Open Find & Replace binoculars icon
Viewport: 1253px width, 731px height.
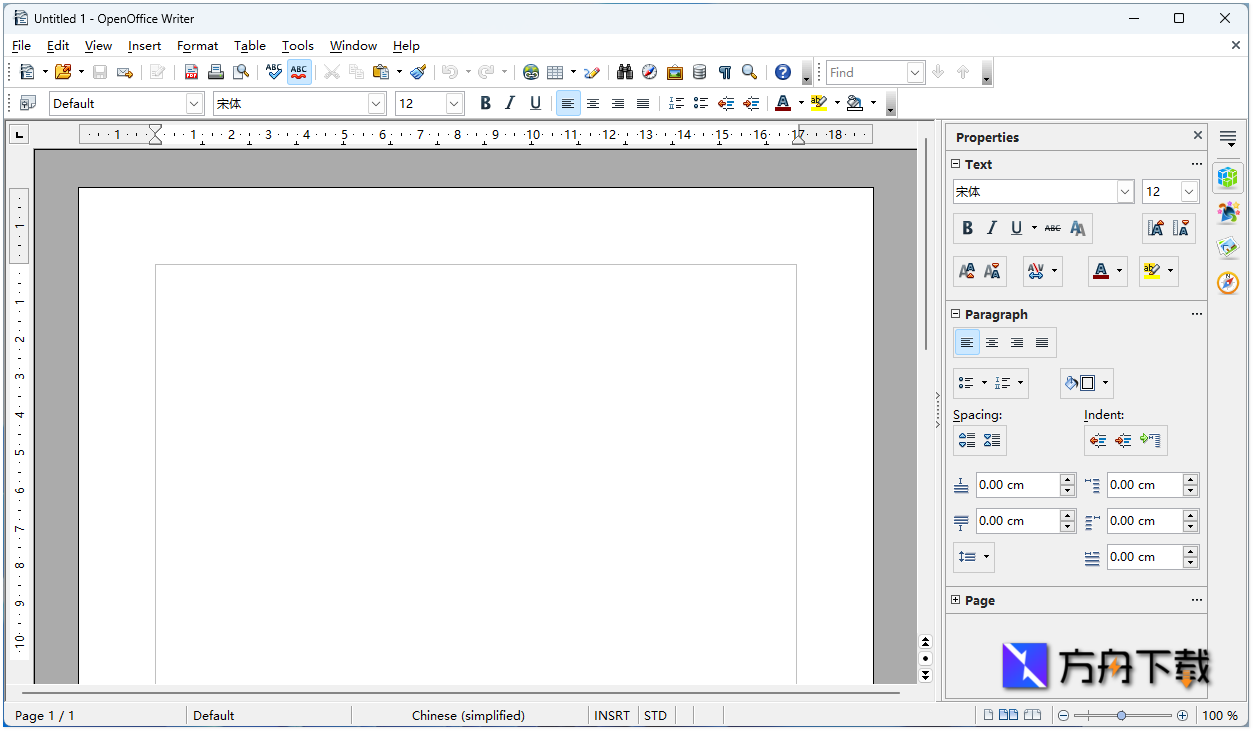[x=625, y=72]
